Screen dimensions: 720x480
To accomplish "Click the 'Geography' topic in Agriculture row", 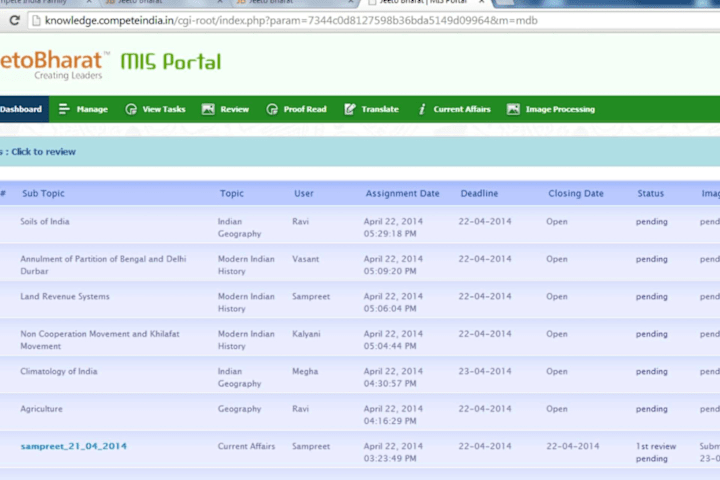I will coord(239,409).
